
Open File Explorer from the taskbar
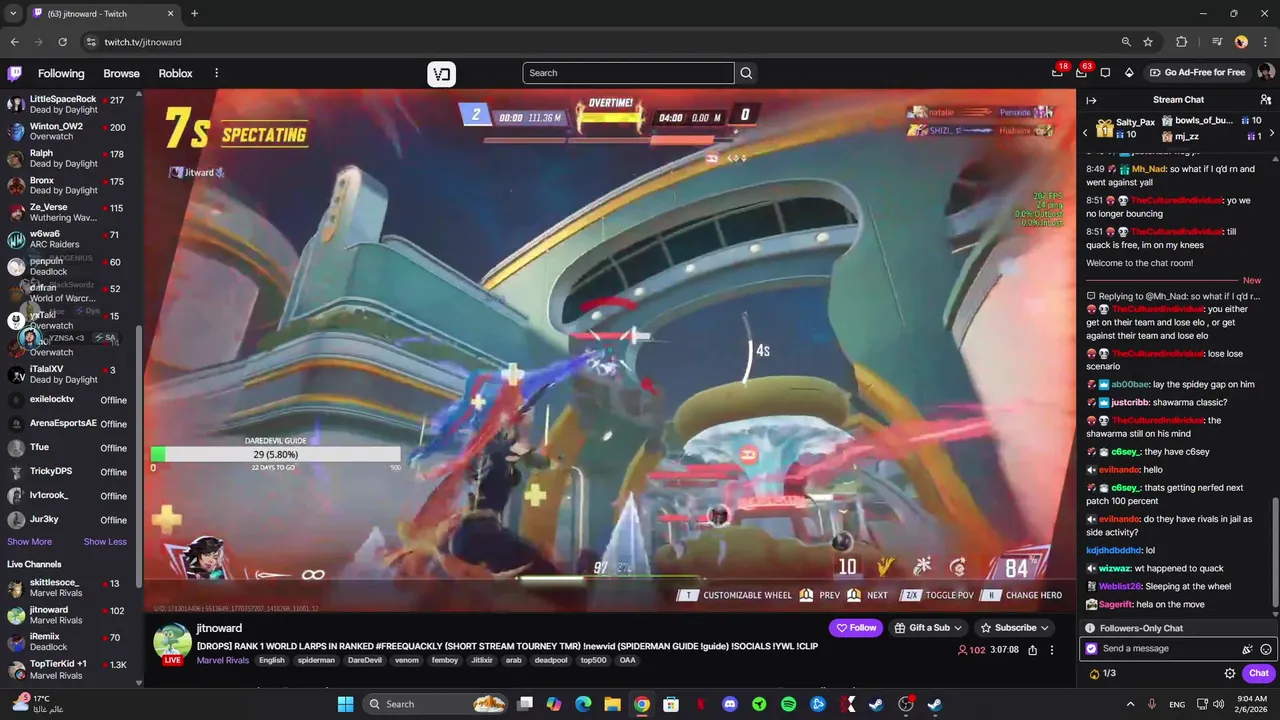coord(612,704)
